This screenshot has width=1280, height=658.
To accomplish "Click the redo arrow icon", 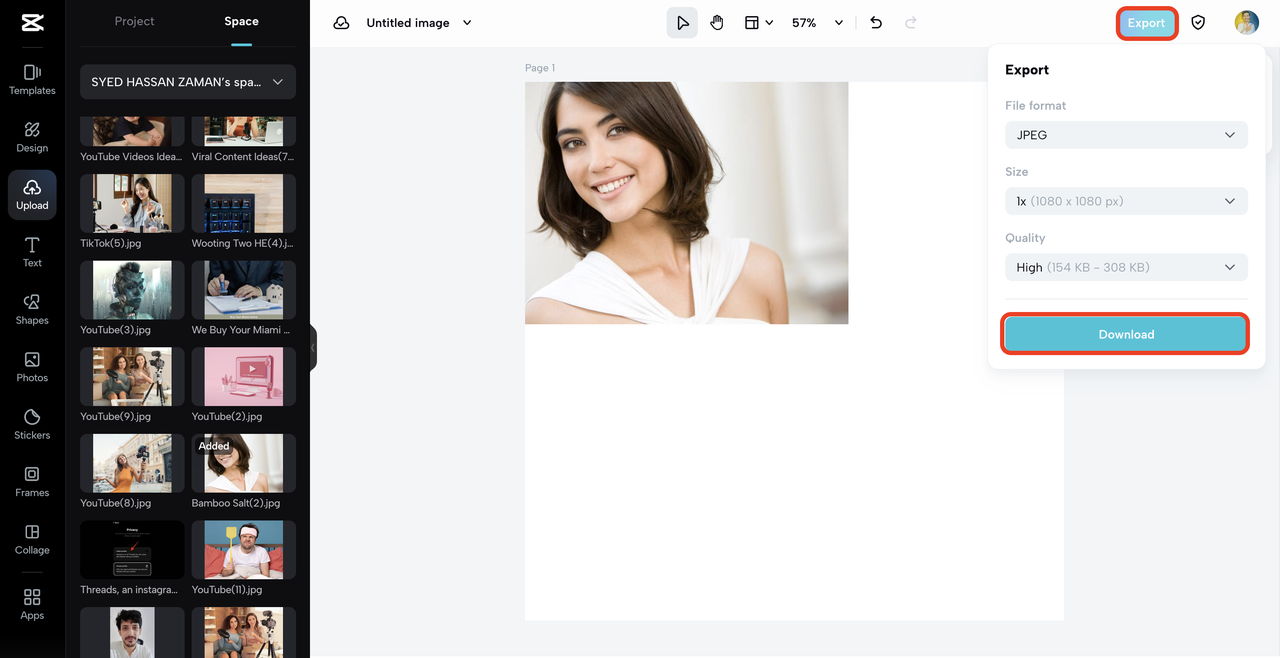I will coord(910,23).
